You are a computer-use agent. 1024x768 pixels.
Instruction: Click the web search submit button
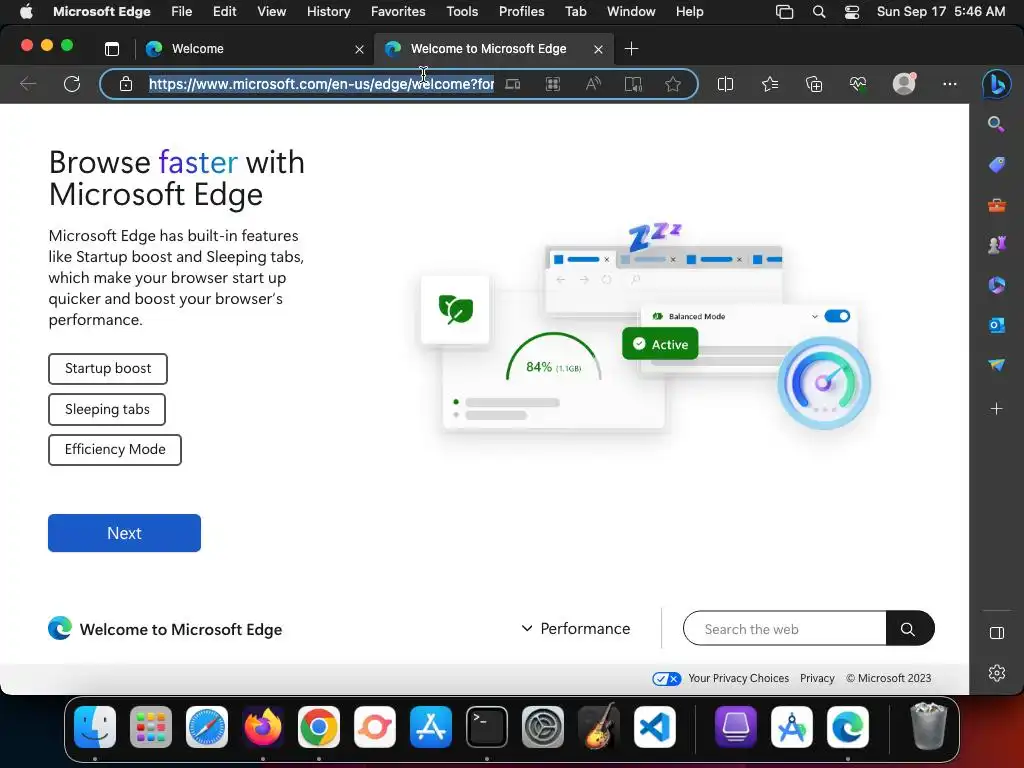pyautogui.click(x=909, y=629)
